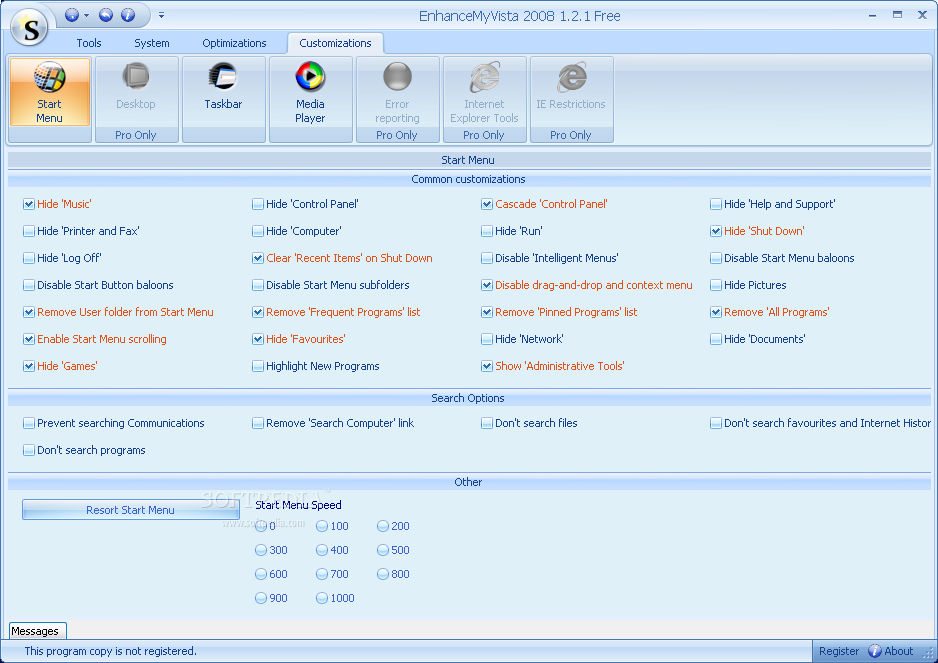Select Start Menu Speed 1000
This screenshot has height=663, width=938.
coord(322,598)
